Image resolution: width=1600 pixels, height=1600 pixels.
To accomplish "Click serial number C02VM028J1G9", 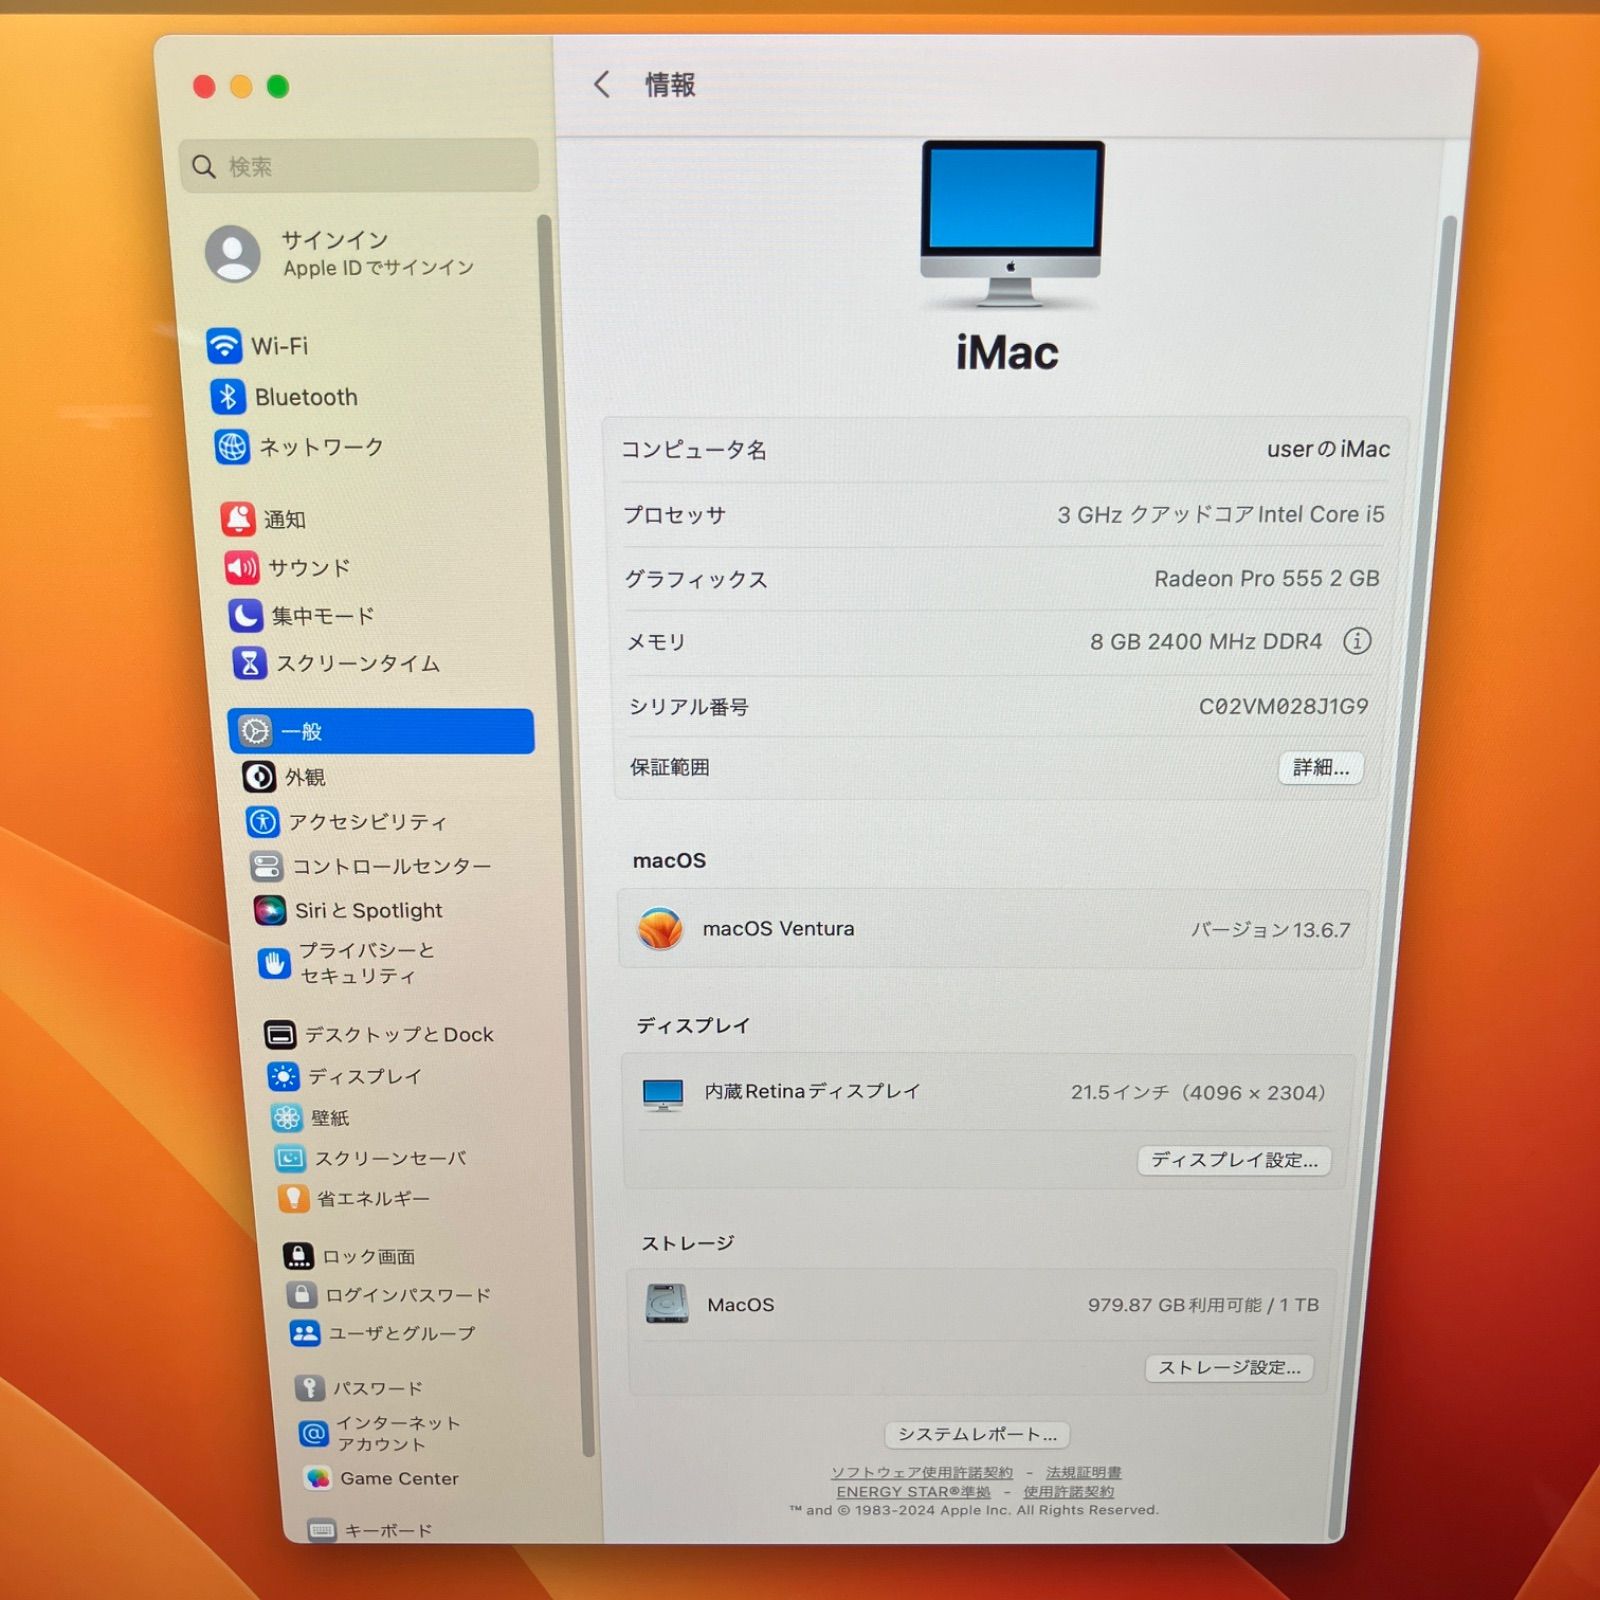I will (x=1283, y=706).
